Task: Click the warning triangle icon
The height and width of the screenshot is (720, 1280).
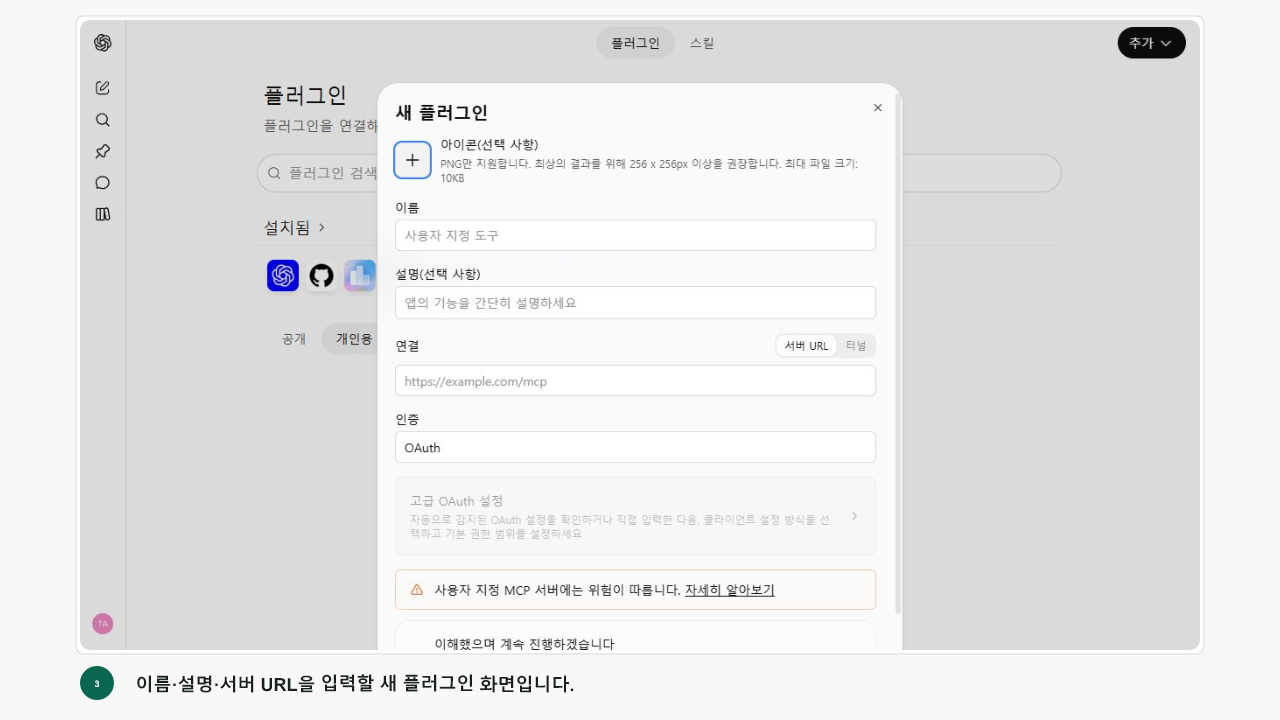Action: click(417, 590)
